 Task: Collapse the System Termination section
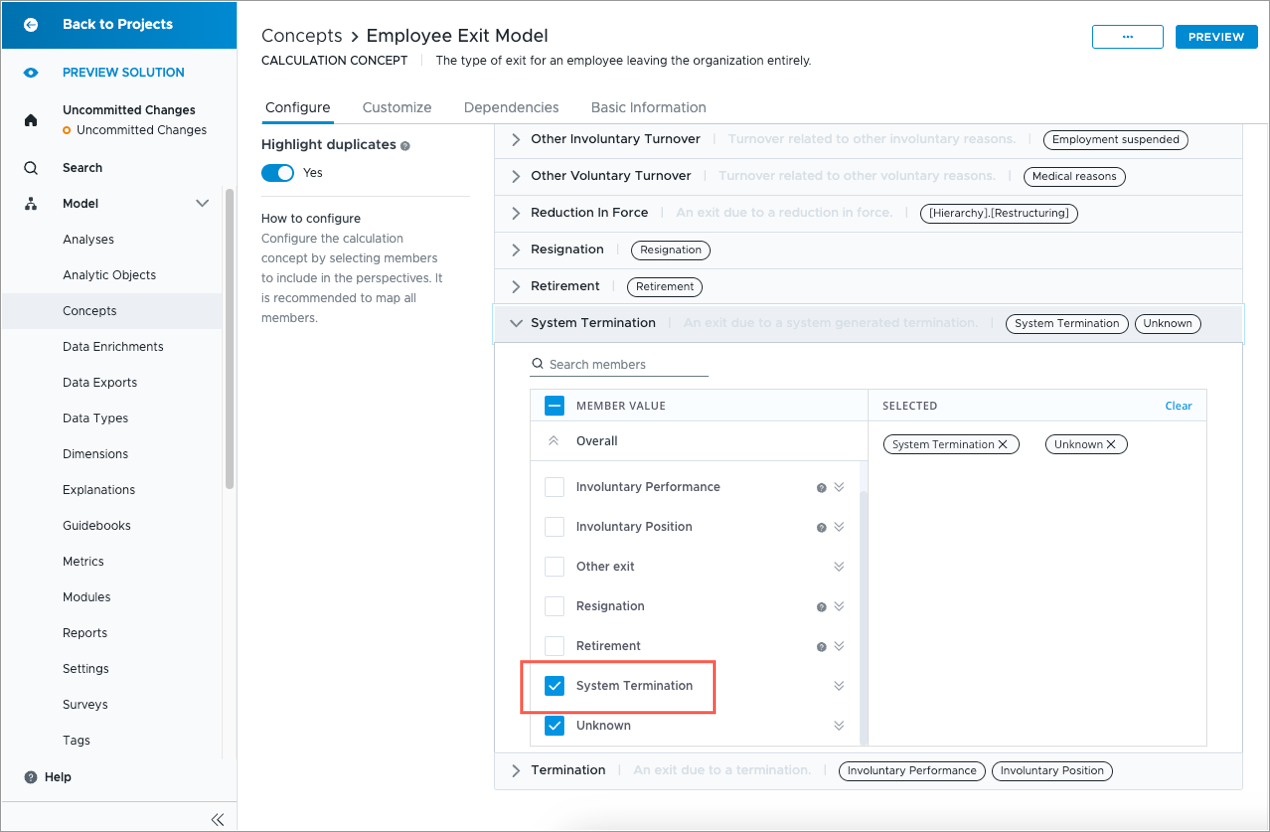click(516, 324)
